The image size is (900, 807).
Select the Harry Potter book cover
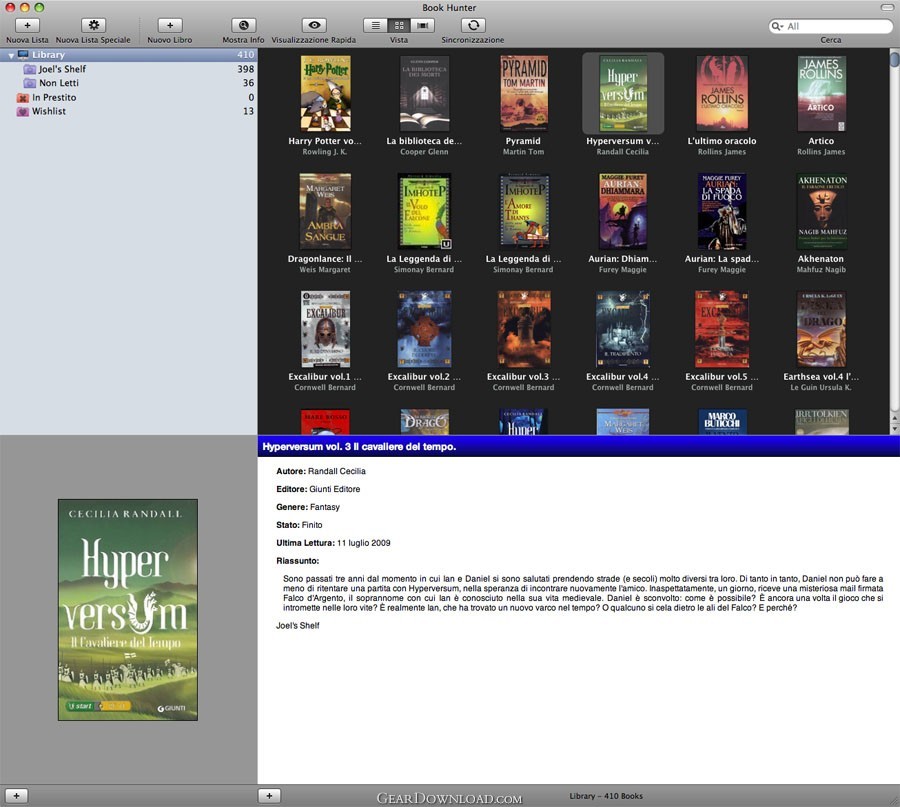click(325, 94)
